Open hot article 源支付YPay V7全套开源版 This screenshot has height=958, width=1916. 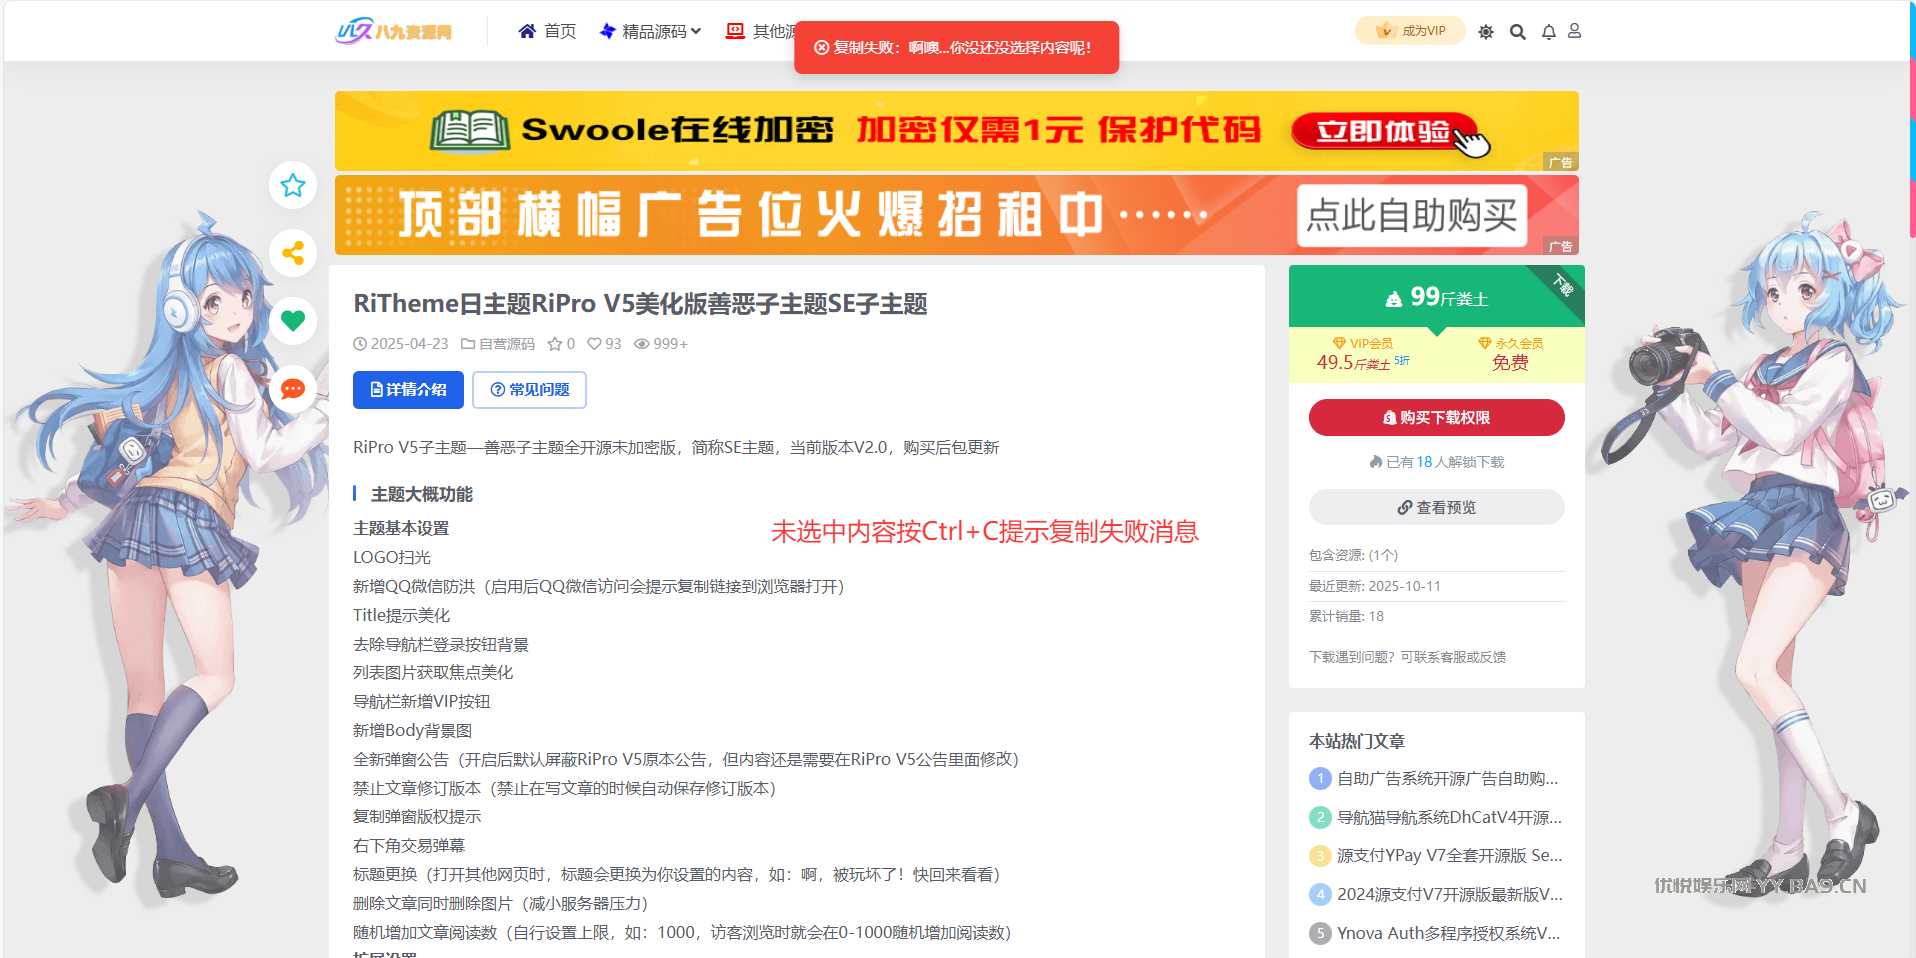tap(1448, 856)
